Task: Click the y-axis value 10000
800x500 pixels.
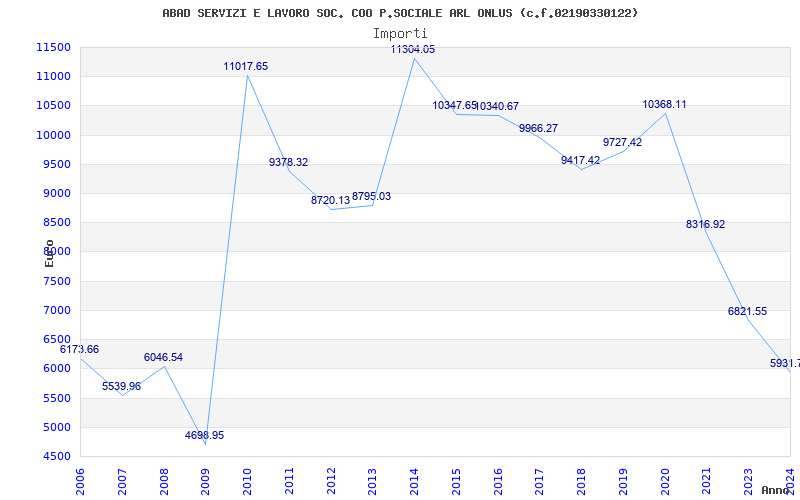Action: coord(53,135)
